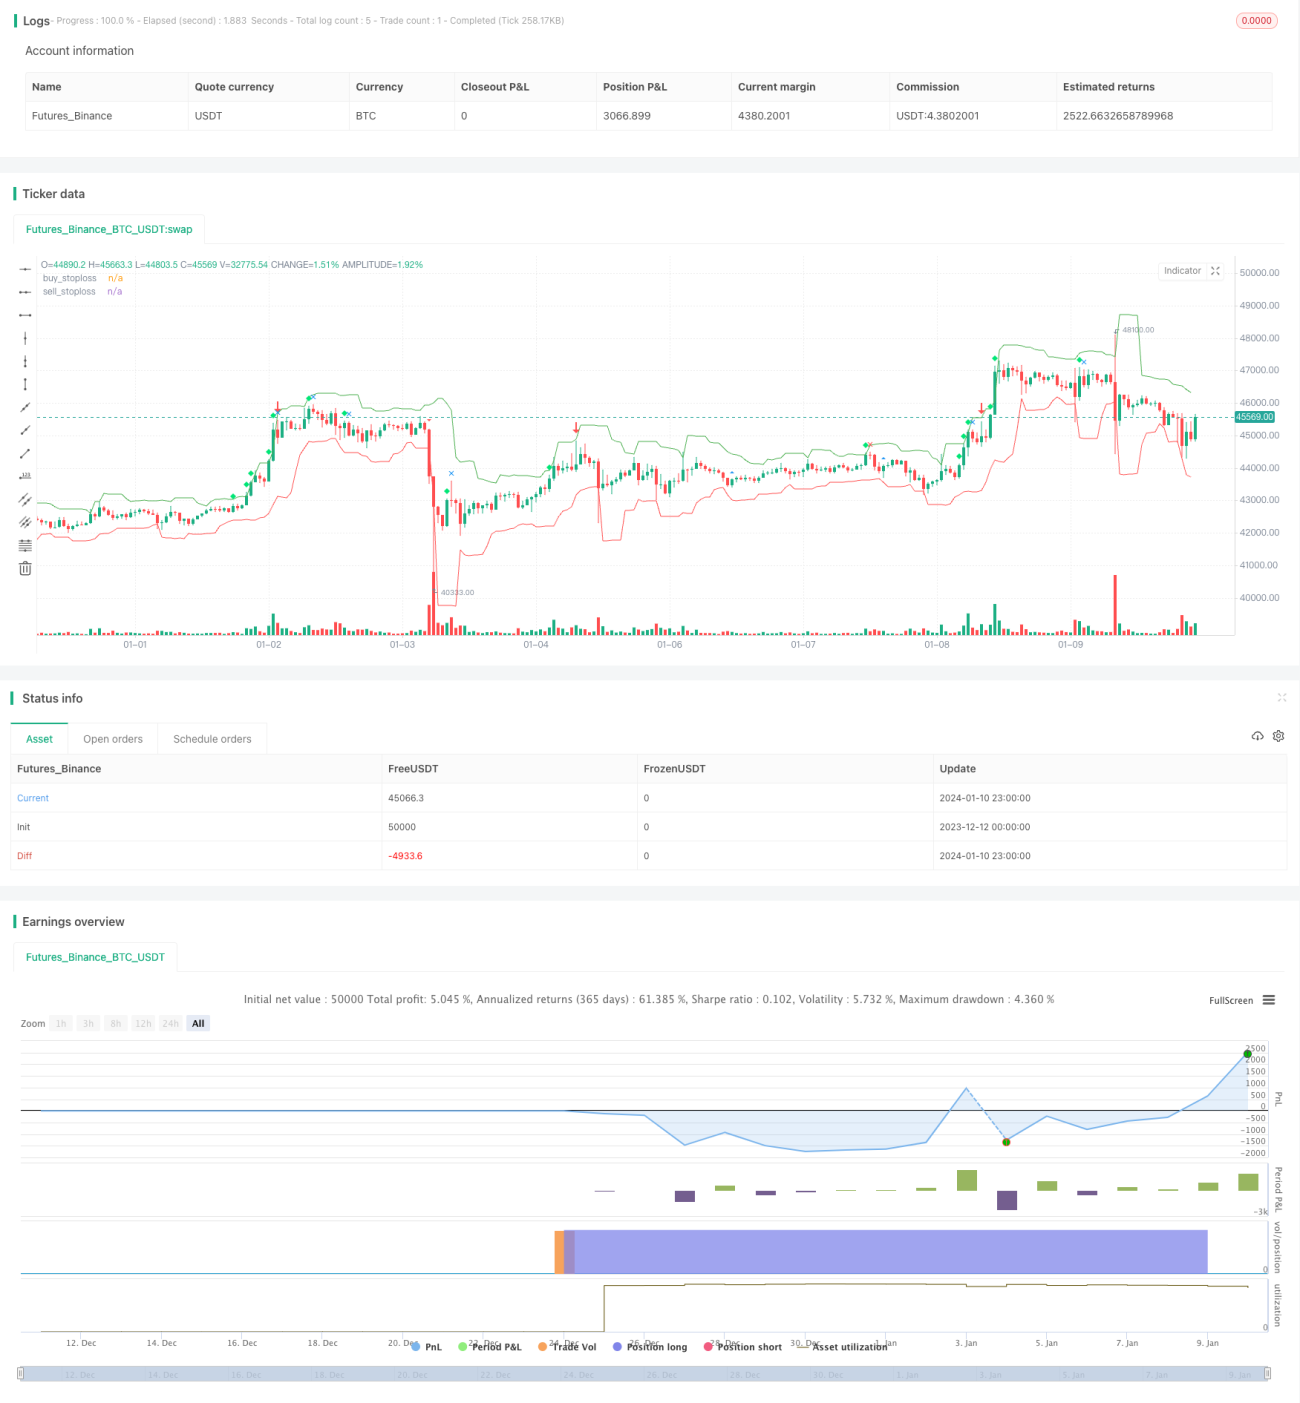Image resolution: width=1300 pixels, height=1403 pixels.
Task: Open the earnings chart hamburger menu
Action: coord(1269,1000)
